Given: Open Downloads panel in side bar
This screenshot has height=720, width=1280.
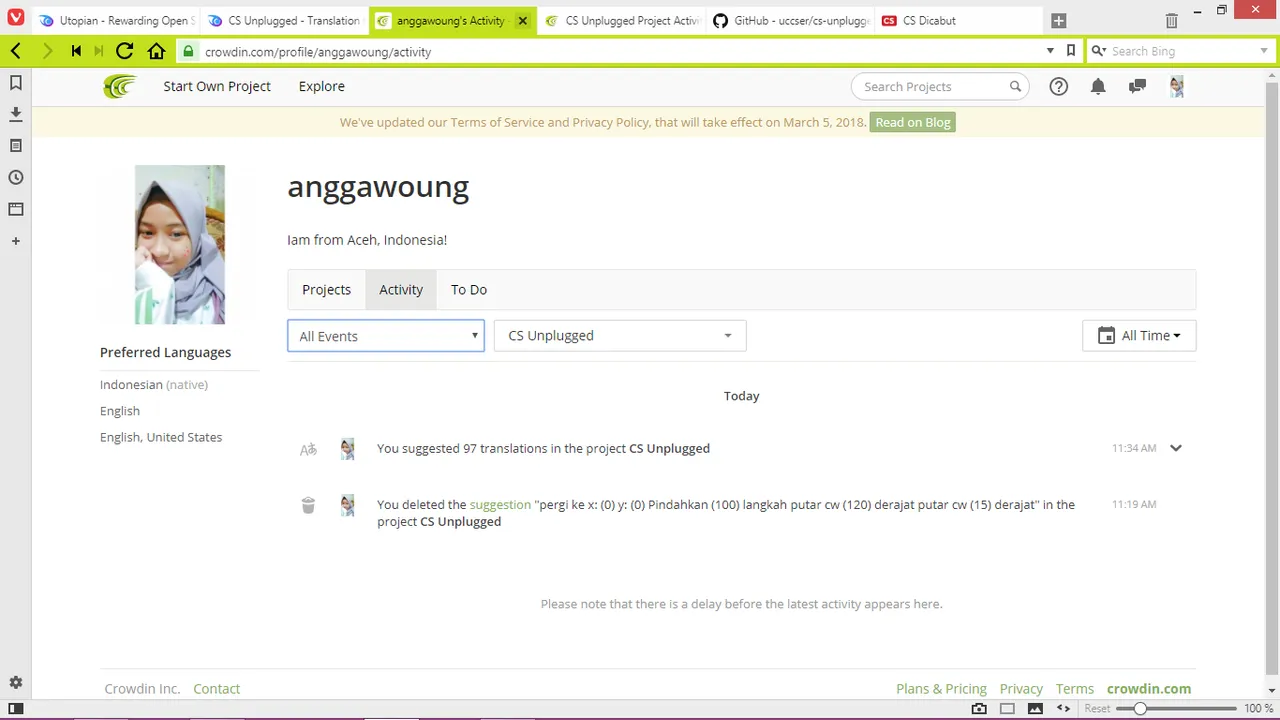Looking at the screenshot, I should click(16, 114).
